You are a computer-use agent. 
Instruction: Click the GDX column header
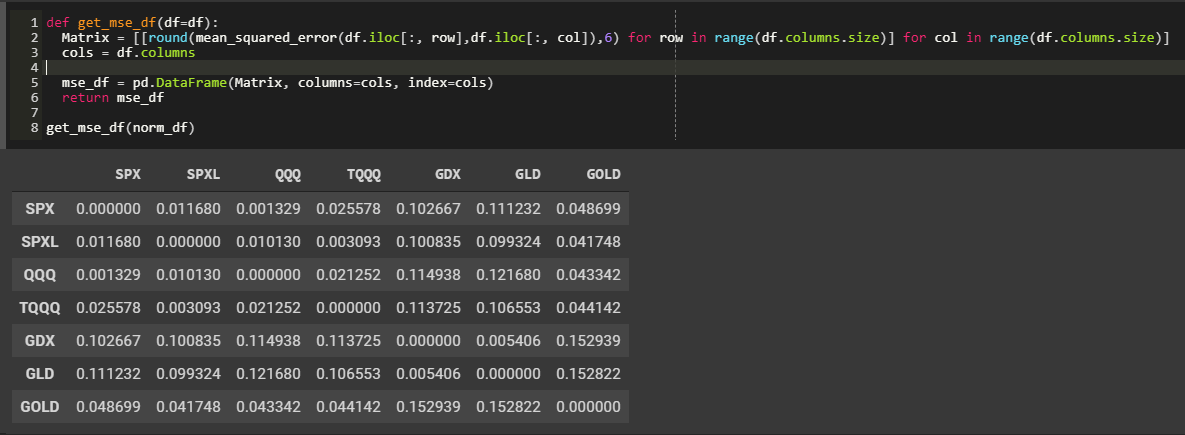[447, 174]
